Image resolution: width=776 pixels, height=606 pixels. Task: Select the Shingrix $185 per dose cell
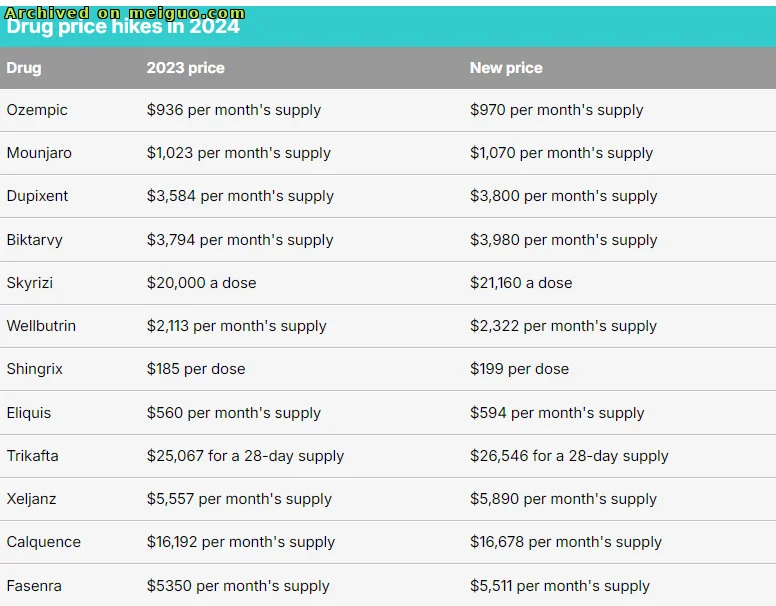[x=196, y=369]
